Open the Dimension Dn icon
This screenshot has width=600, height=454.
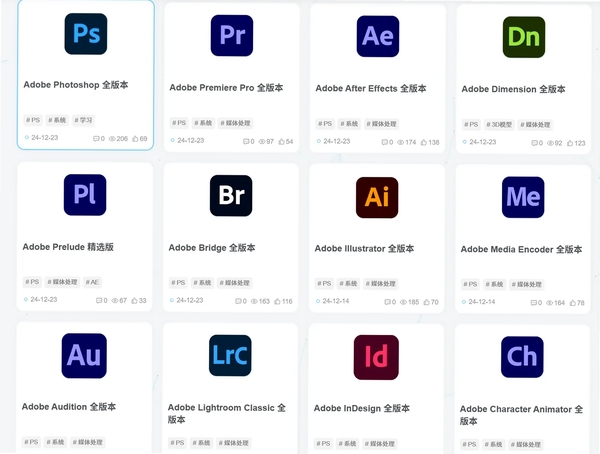coord(524,37)
